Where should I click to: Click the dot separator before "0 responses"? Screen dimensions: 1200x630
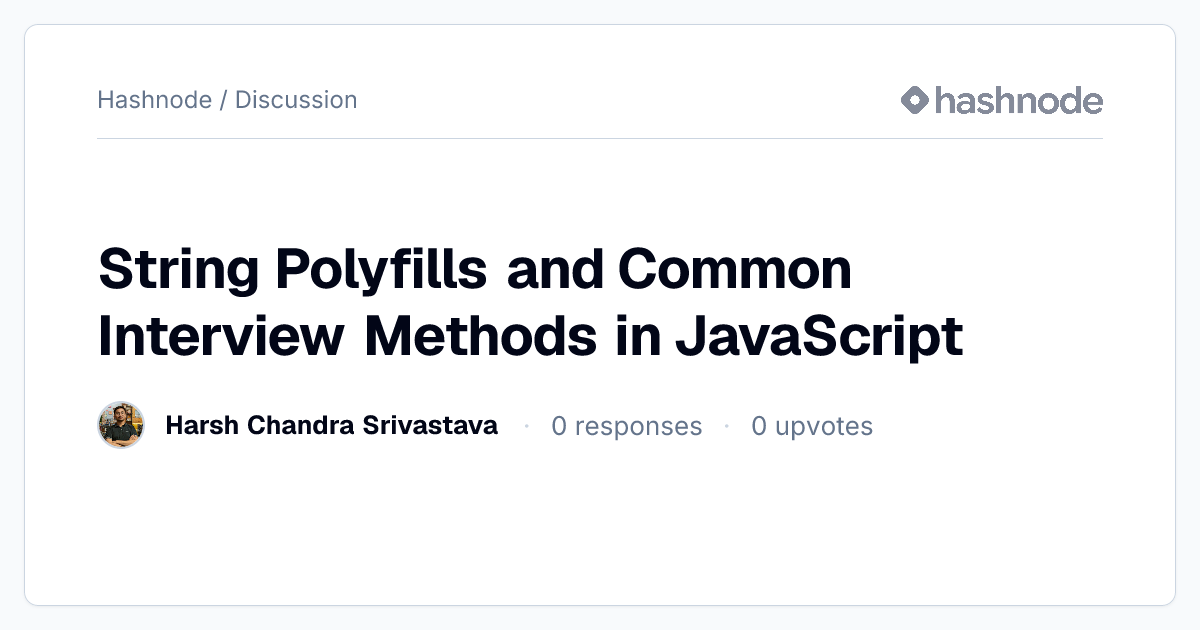(x=526, y=427)
